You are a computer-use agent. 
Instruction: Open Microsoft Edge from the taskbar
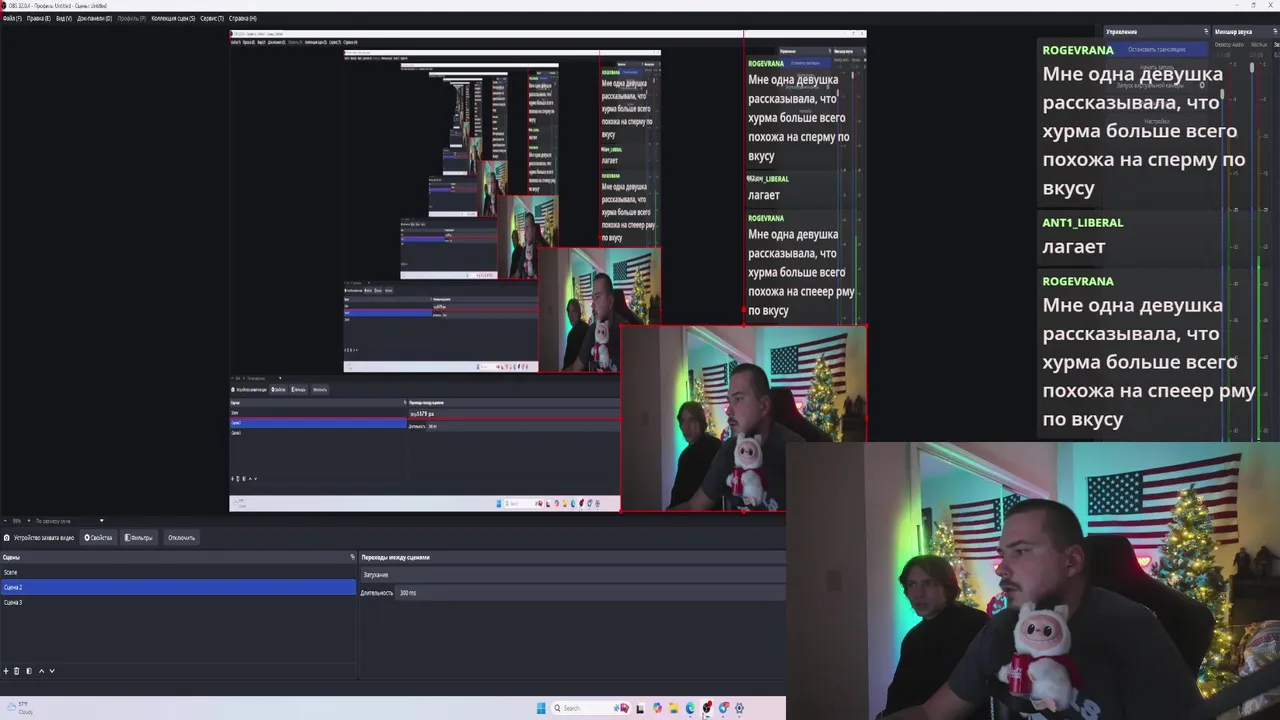click(x=690, y=708)
